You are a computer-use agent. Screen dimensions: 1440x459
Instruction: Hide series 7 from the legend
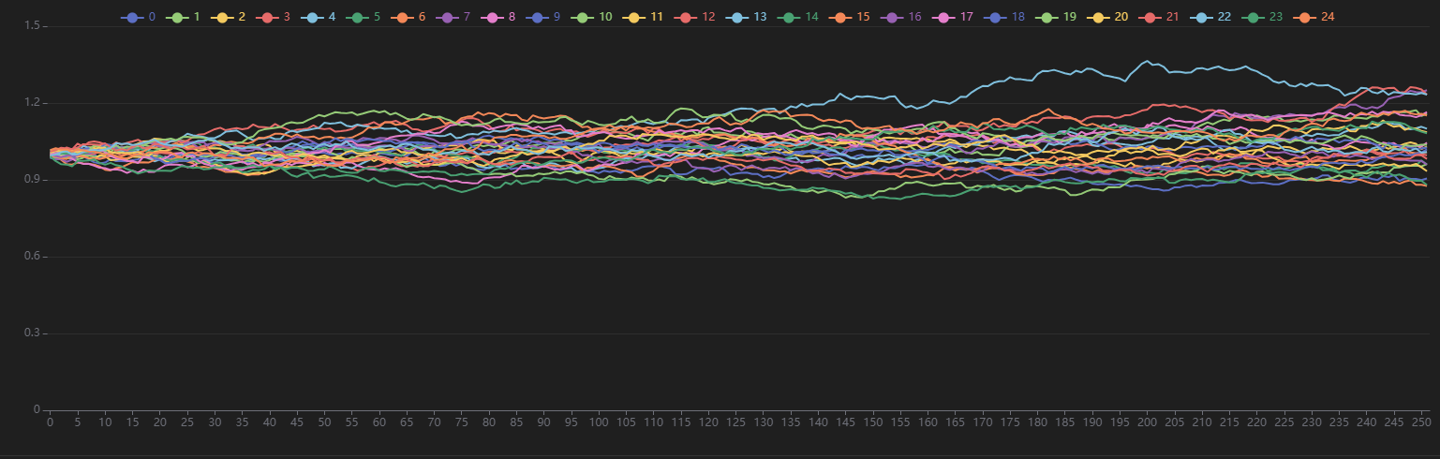click(448, 17)
